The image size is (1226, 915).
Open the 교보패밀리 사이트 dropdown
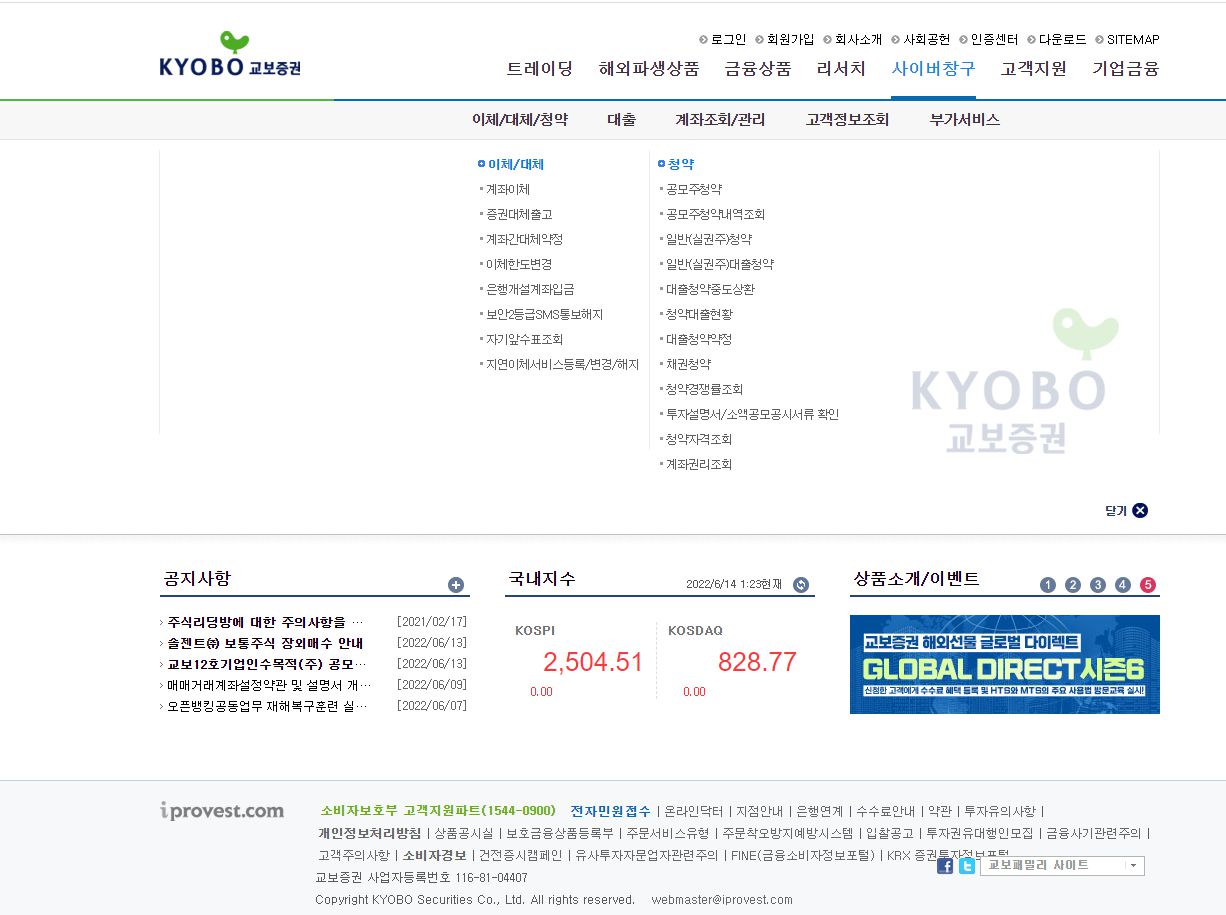click(x=1062, y=866)
